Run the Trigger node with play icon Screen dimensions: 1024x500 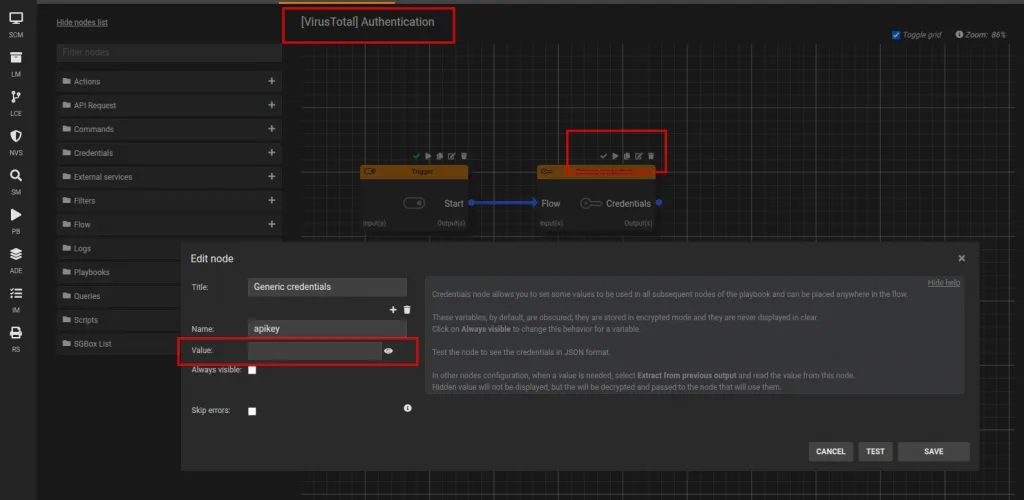[x=428, y=156]
